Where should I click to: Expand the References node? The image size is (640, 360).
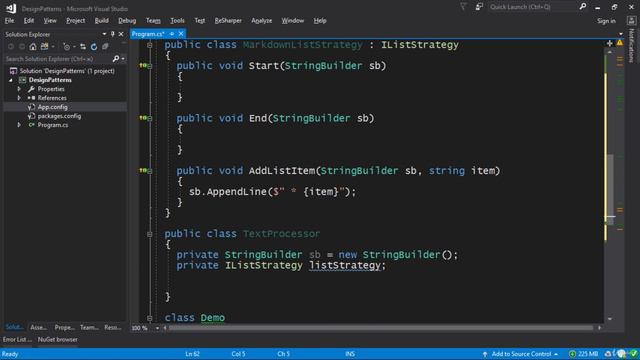coord(19,98)
